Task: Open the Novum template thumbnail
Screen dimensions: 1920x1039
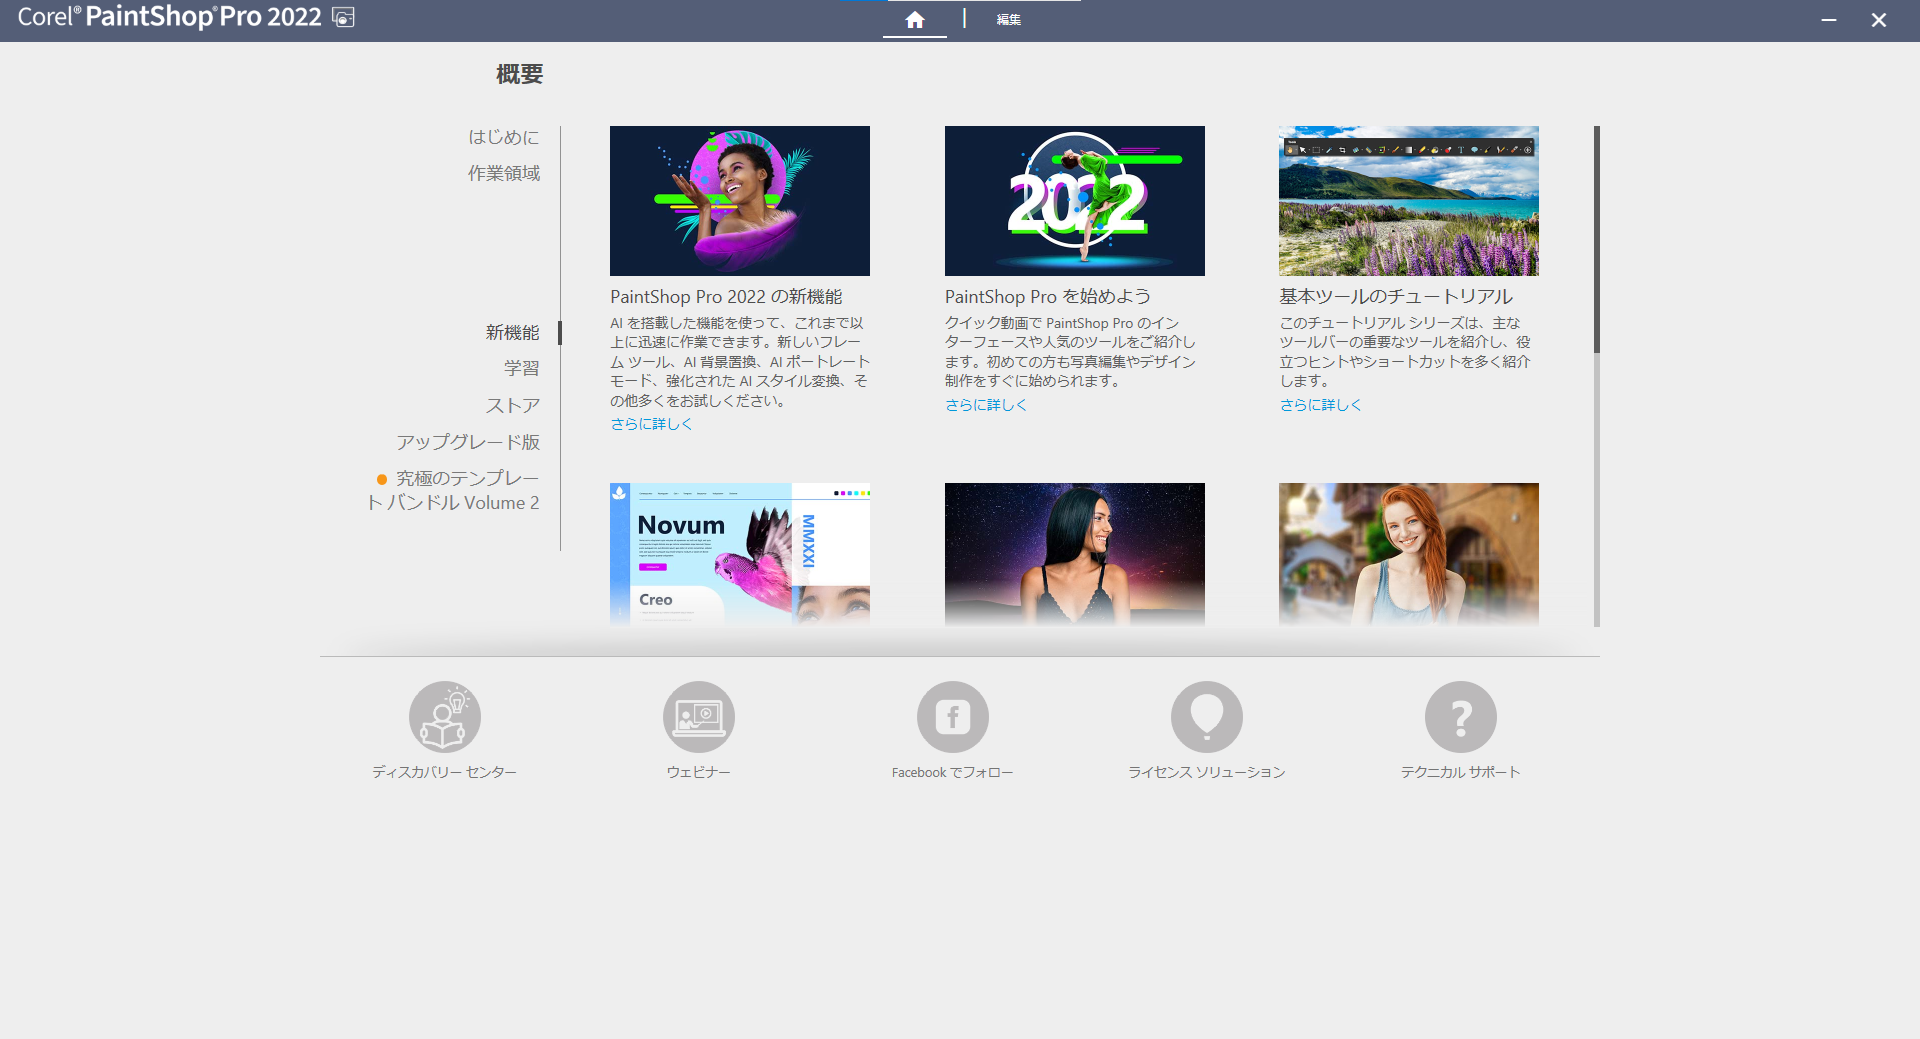Action: [740, 554]
